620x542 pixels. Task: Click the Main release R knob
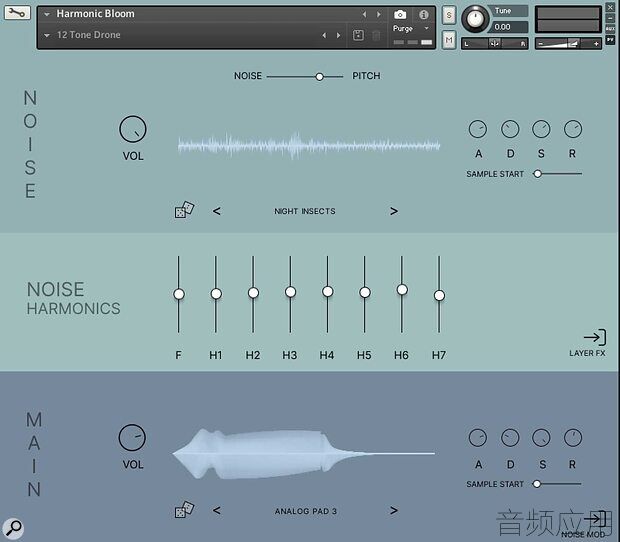click(573, 438)
